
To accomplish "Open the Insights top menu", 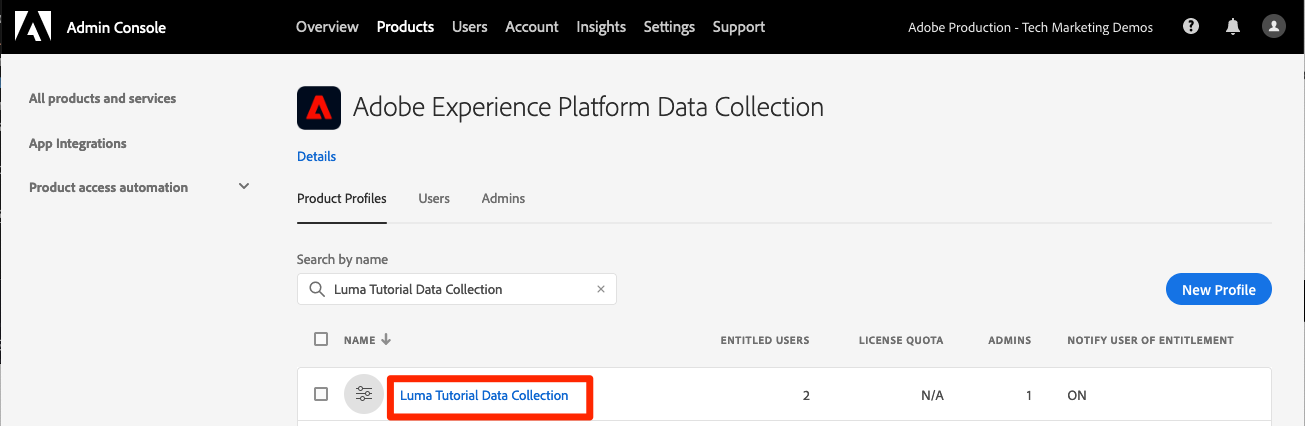I will click(601, 27).
